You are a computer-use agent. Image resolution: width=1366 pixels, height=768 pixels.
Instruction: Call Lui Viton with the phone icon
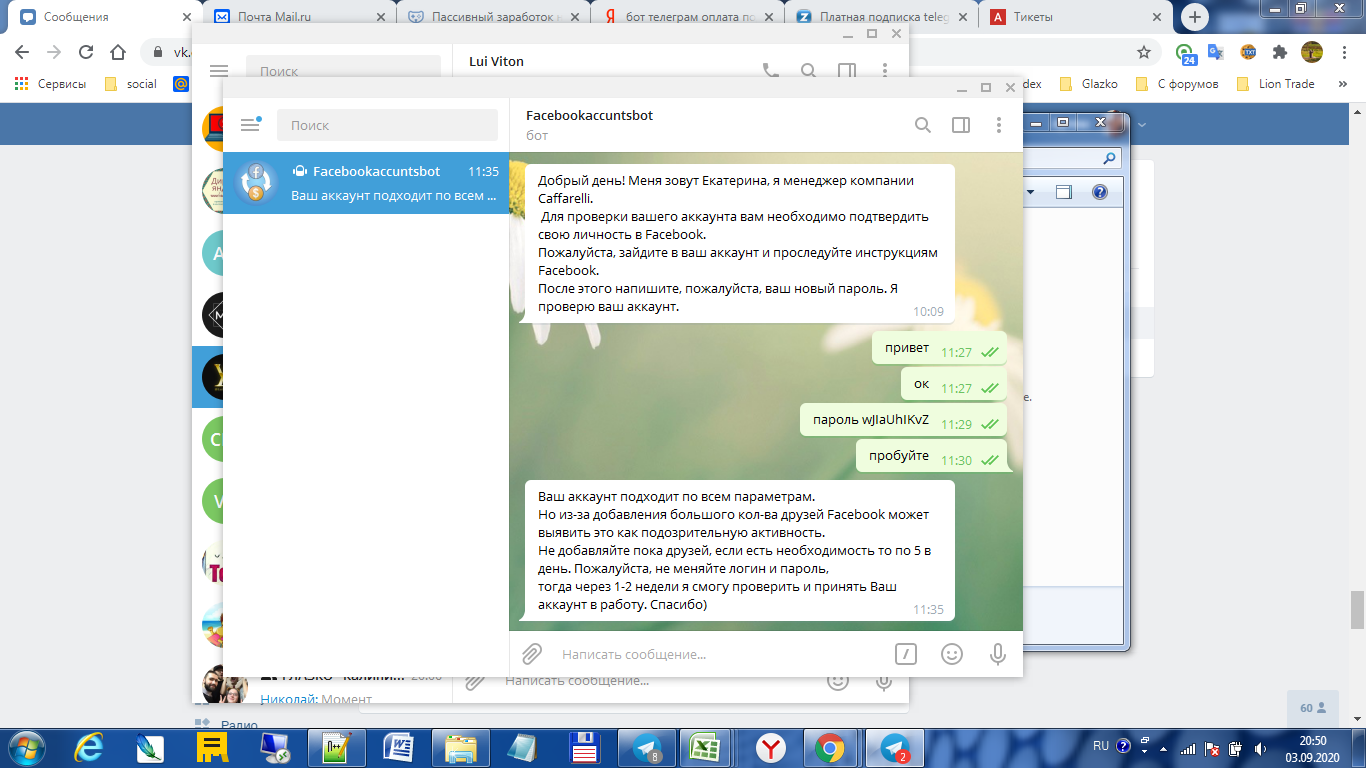(770, 71)
